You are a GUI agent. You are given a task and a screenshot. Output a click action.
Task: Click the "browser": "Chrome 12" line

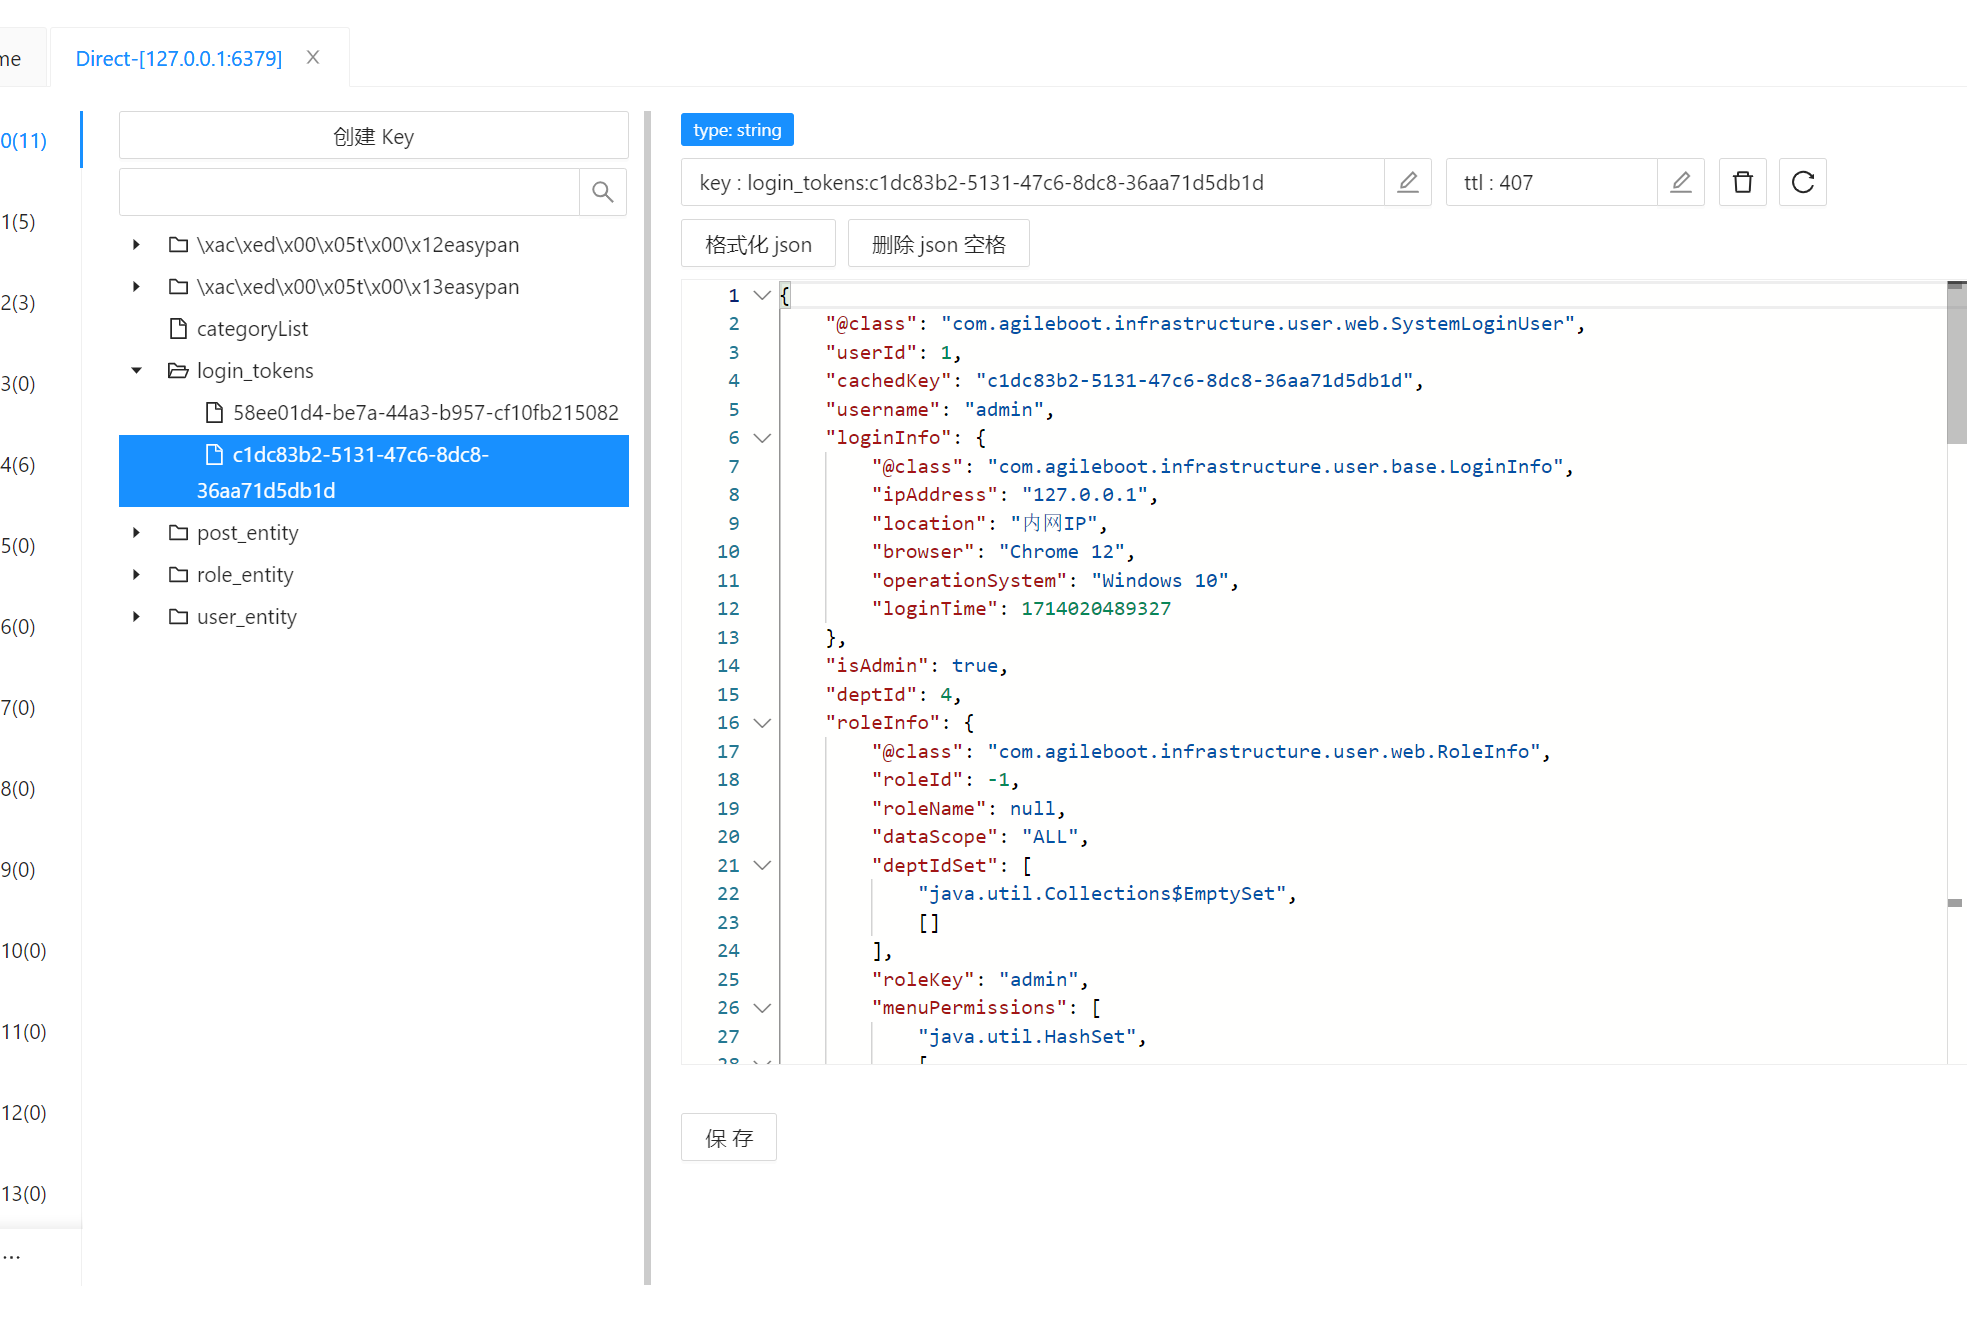[1002, 551]
